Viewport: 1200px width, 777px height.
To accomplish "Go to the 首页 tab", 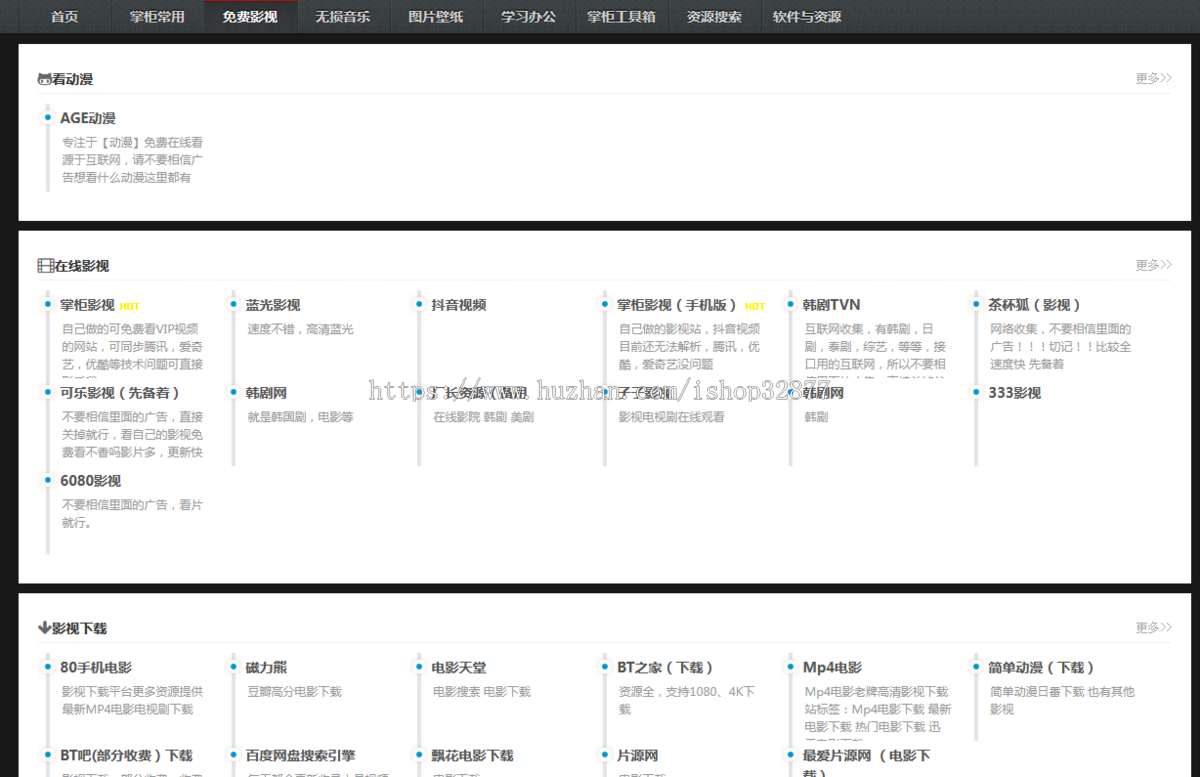I will [64, 17].
